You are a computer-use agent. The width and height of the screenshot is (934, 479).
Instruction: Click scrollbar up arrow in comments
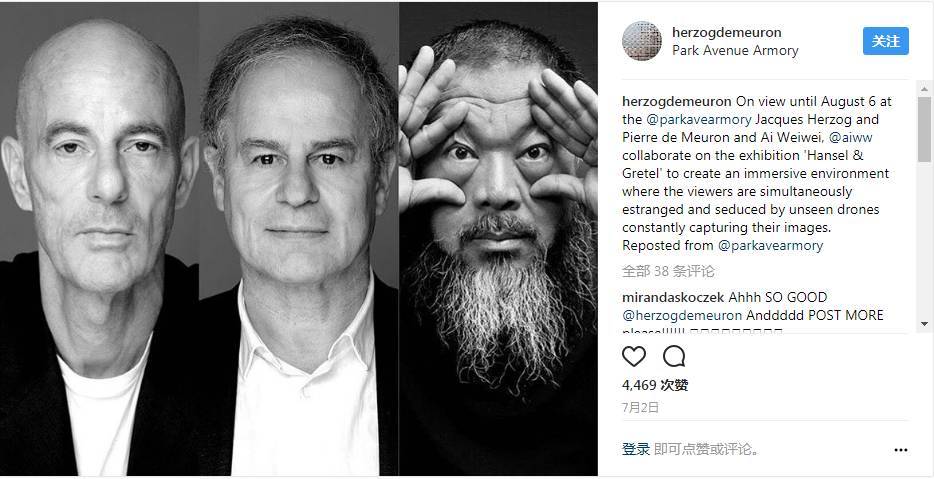tap(924, 89)
